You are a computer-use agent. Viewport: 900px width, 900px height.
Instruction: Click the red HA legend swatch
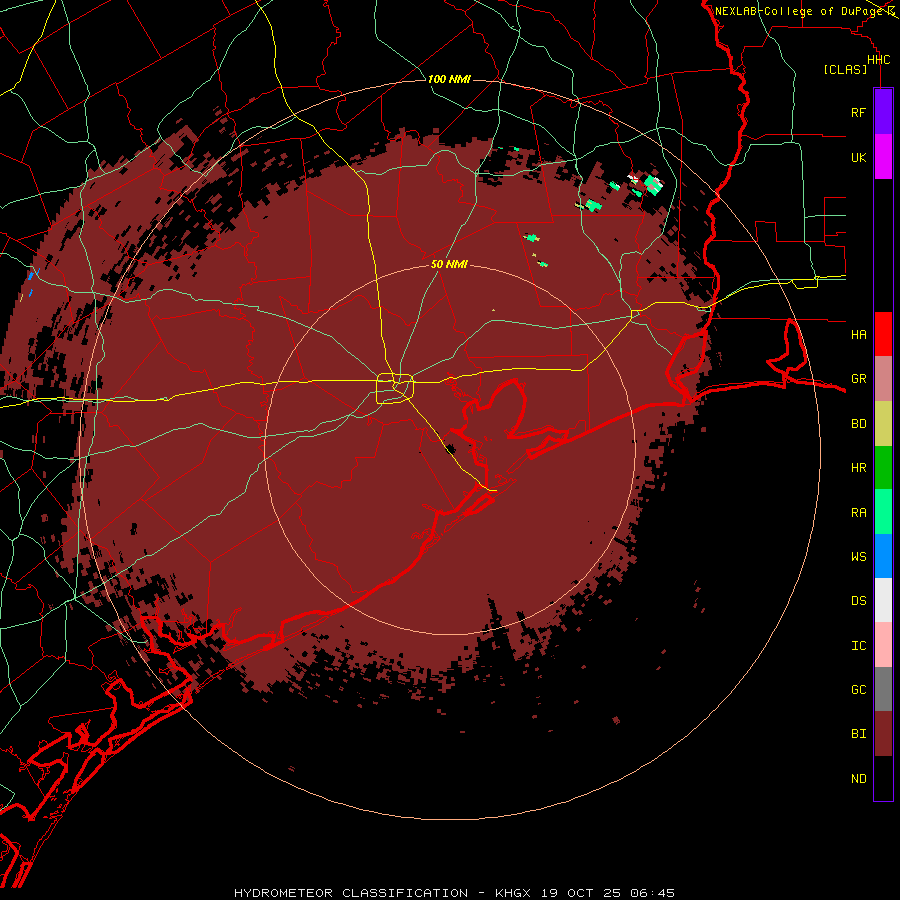pyautogui.click(x=883, y=334)
